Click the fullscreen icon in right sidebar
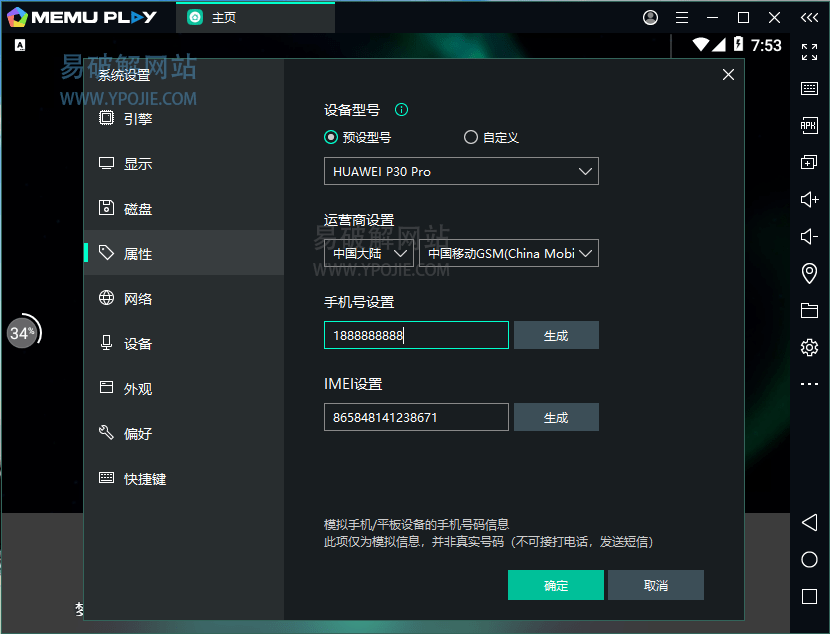Image resolution: width=830 pixels, height=634 pixels. pyautogui.click(x=809, y=52)
